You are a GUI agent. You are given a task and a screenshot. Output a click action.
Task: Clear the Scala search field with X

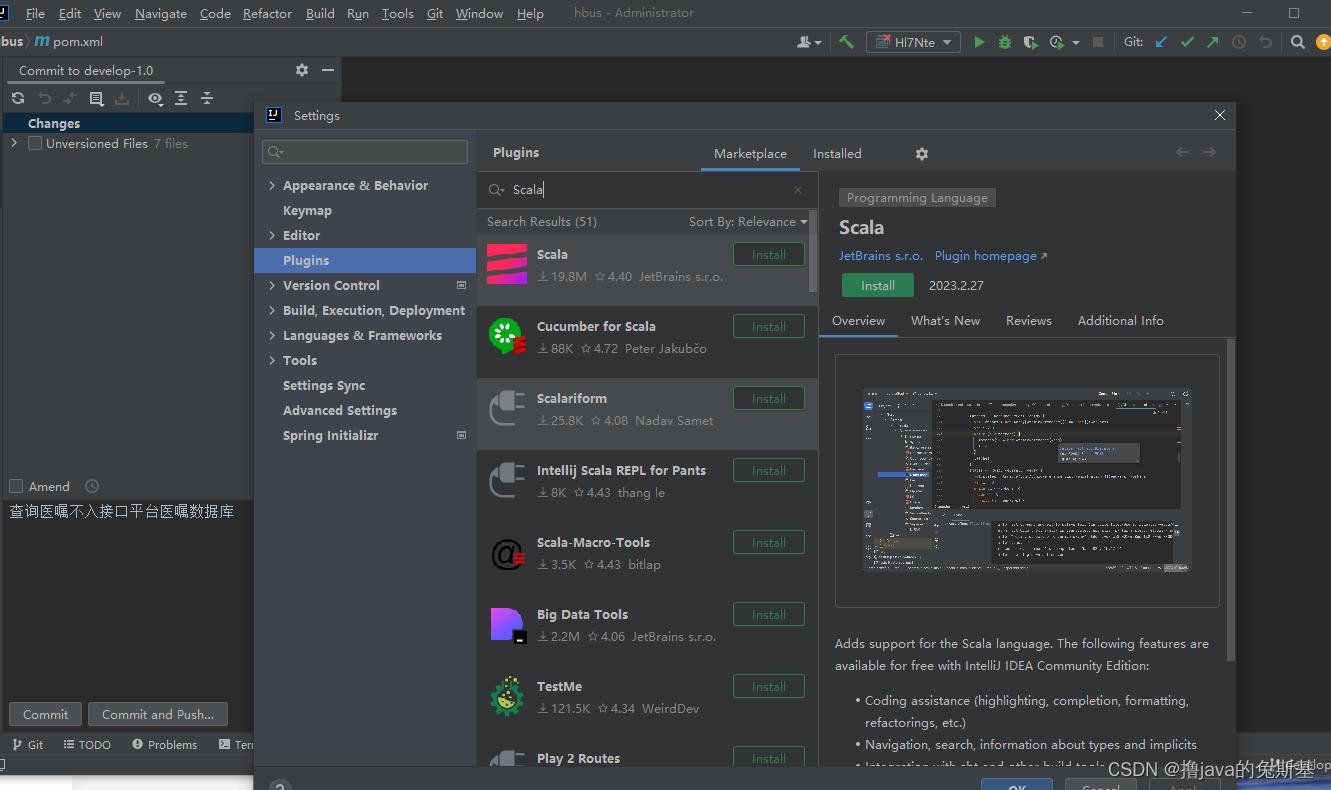(798, 190)
